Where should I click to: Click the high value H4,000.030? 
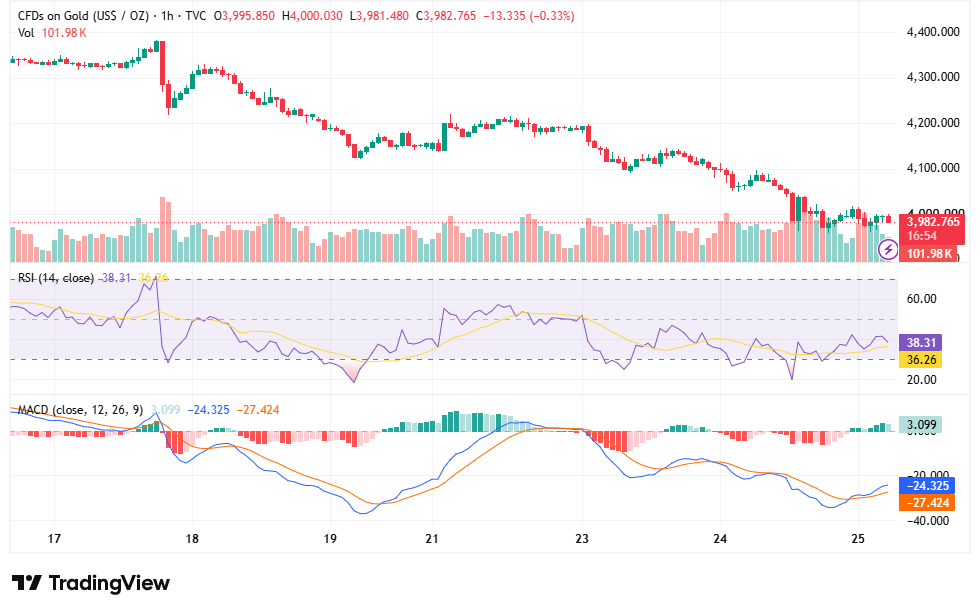tap(312, 16)
